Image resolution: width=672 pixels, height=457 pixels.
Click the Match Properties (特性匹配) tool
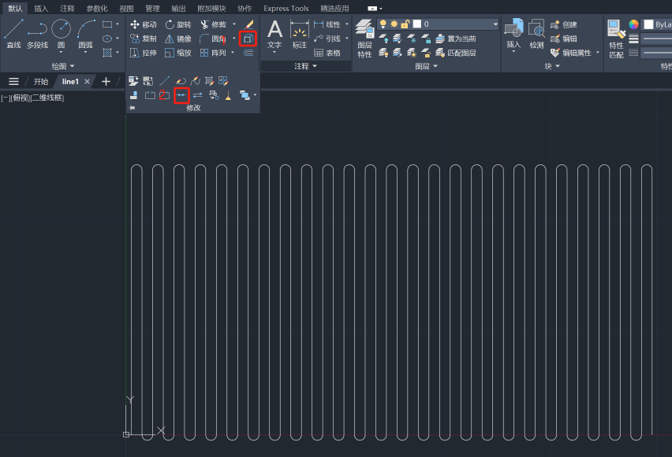[x=616, y=39]
